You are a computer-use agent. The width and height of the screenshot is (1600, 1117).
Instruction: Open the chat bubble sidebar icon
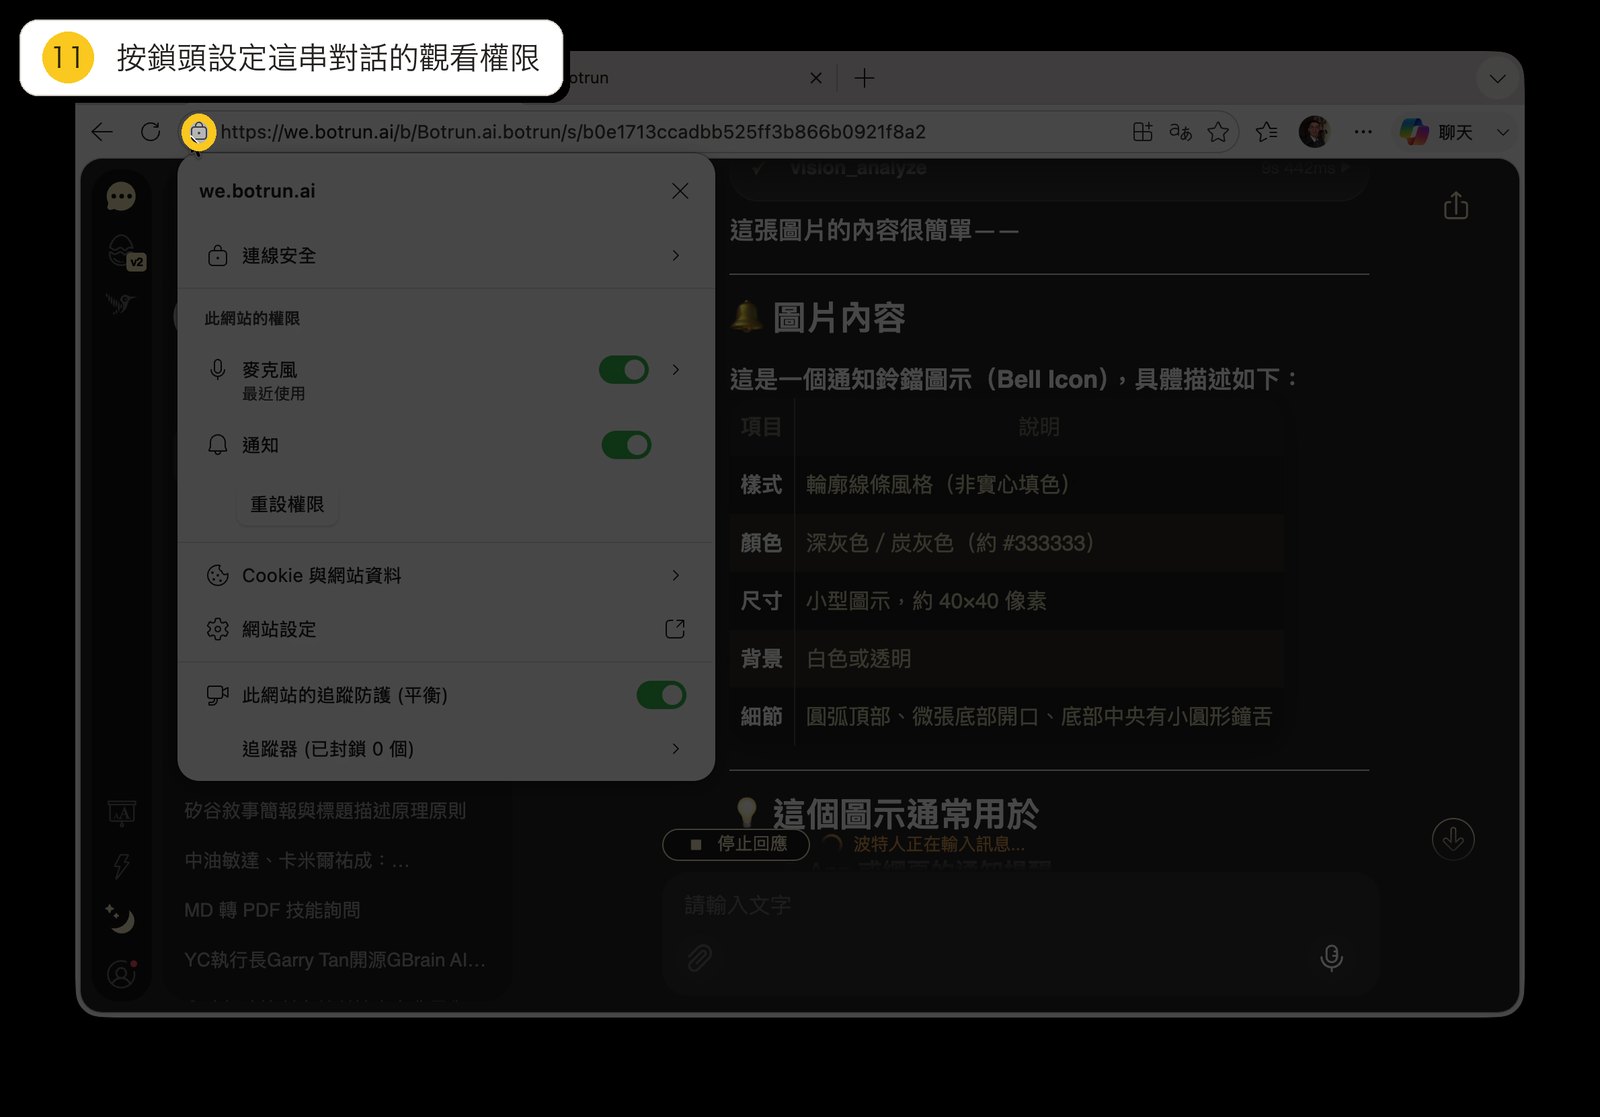click(x=121, y=196)
